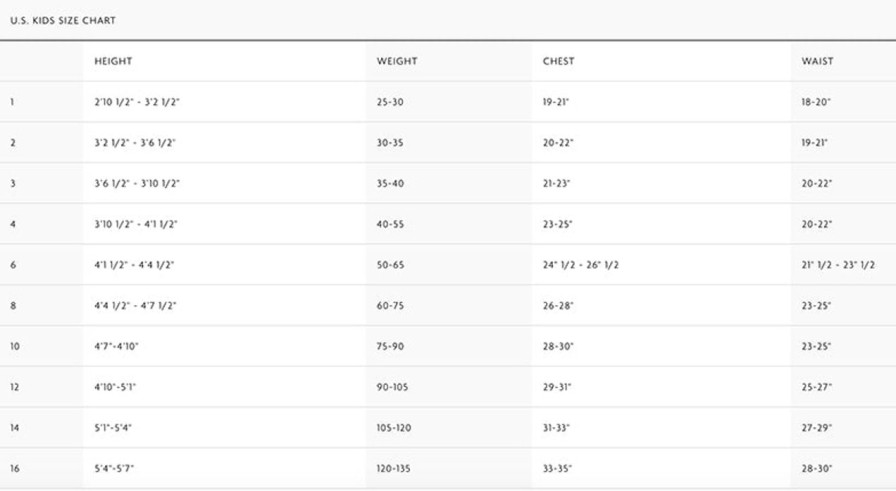Select the CHEST column header
Viewport: 896px width, 491px height.
coord(558,61)
